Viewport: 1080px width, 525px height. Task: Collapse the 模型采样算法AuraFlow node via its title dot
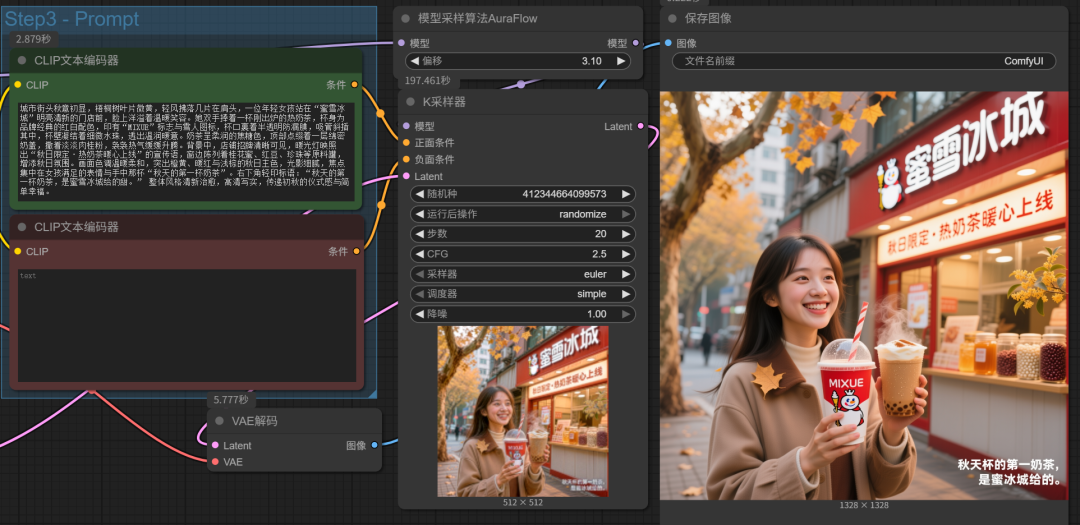click(x=406, y=19)
